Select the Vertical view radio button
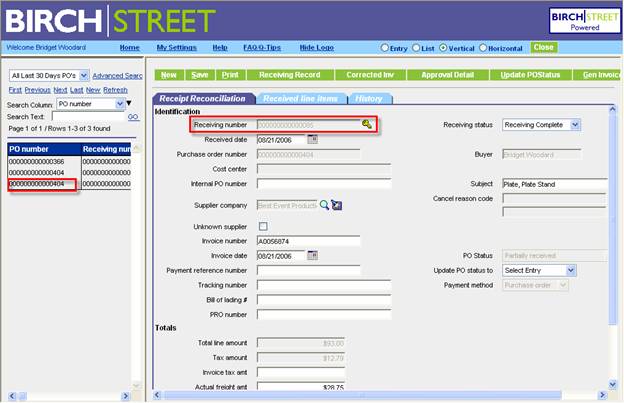The height and width of the screenshot is (403, 624). pyautogui.click(x=443, y=48)
